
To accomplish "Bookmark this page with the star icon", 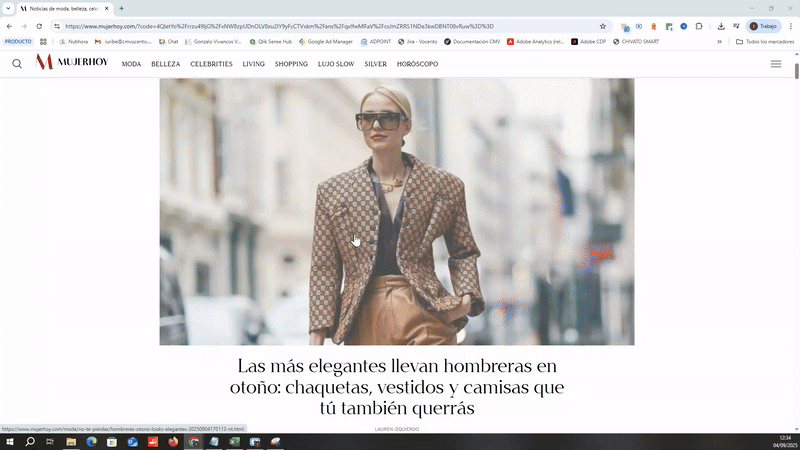I will pos(603,26).
